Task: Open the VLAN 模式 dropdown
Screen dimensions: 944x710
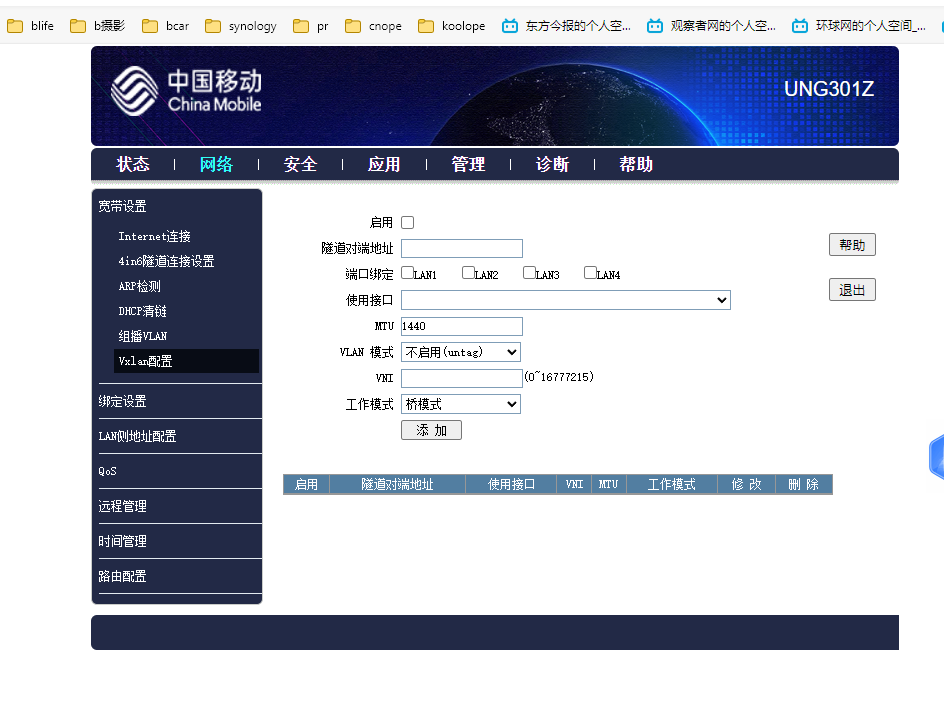Action: 460,352
